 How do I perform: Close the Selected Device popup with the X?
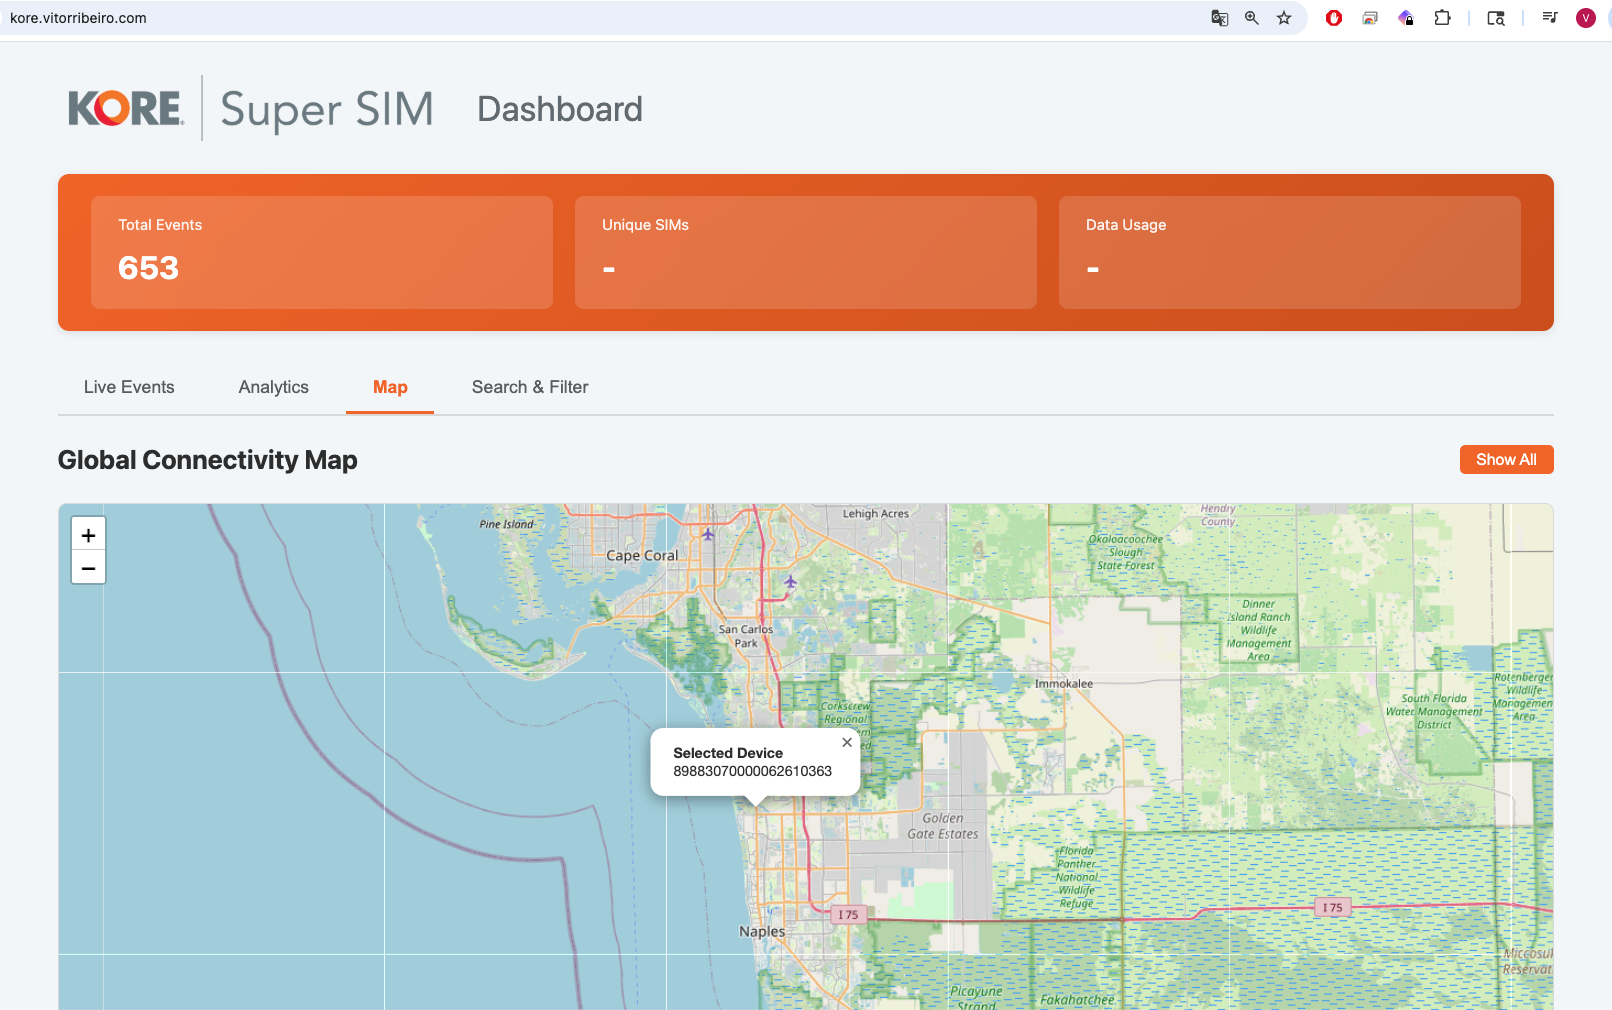point(847,742)
